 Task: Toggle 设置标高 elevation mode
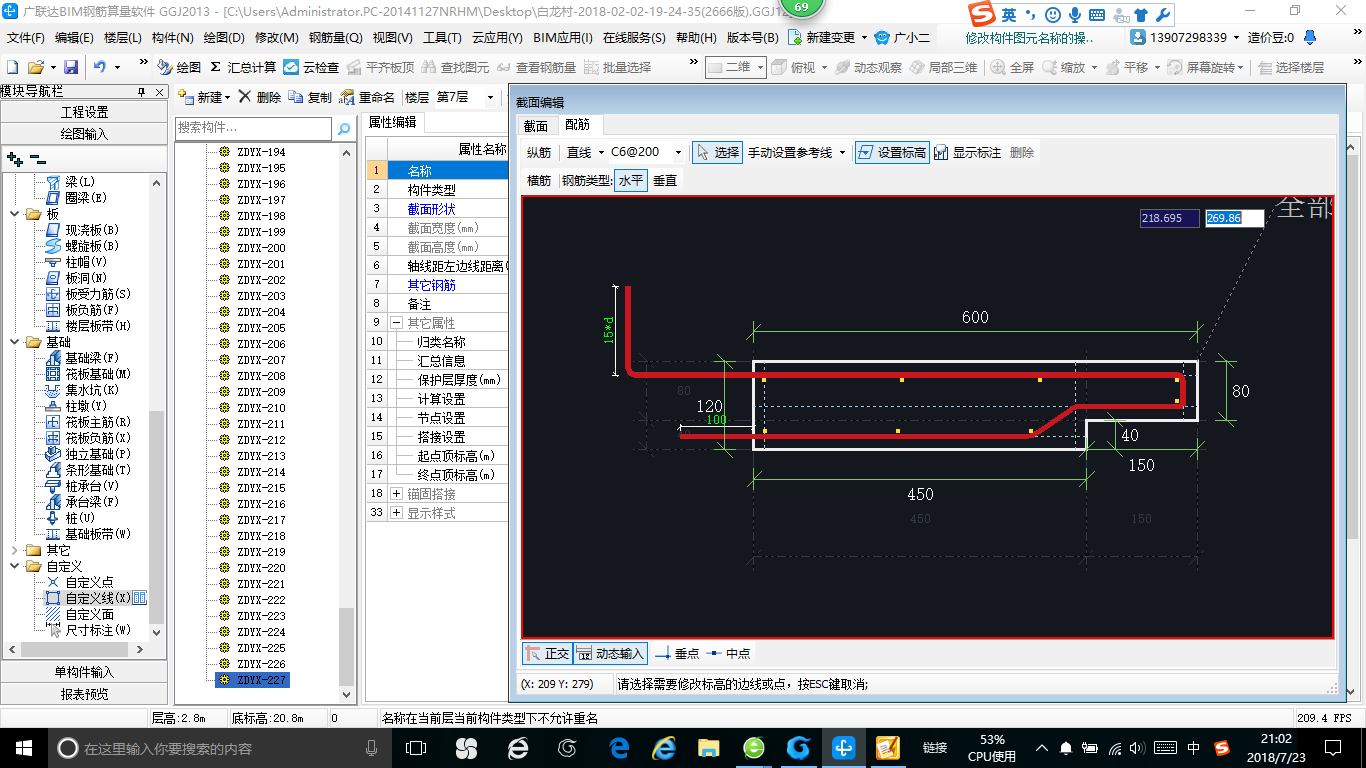click(891, 152)
